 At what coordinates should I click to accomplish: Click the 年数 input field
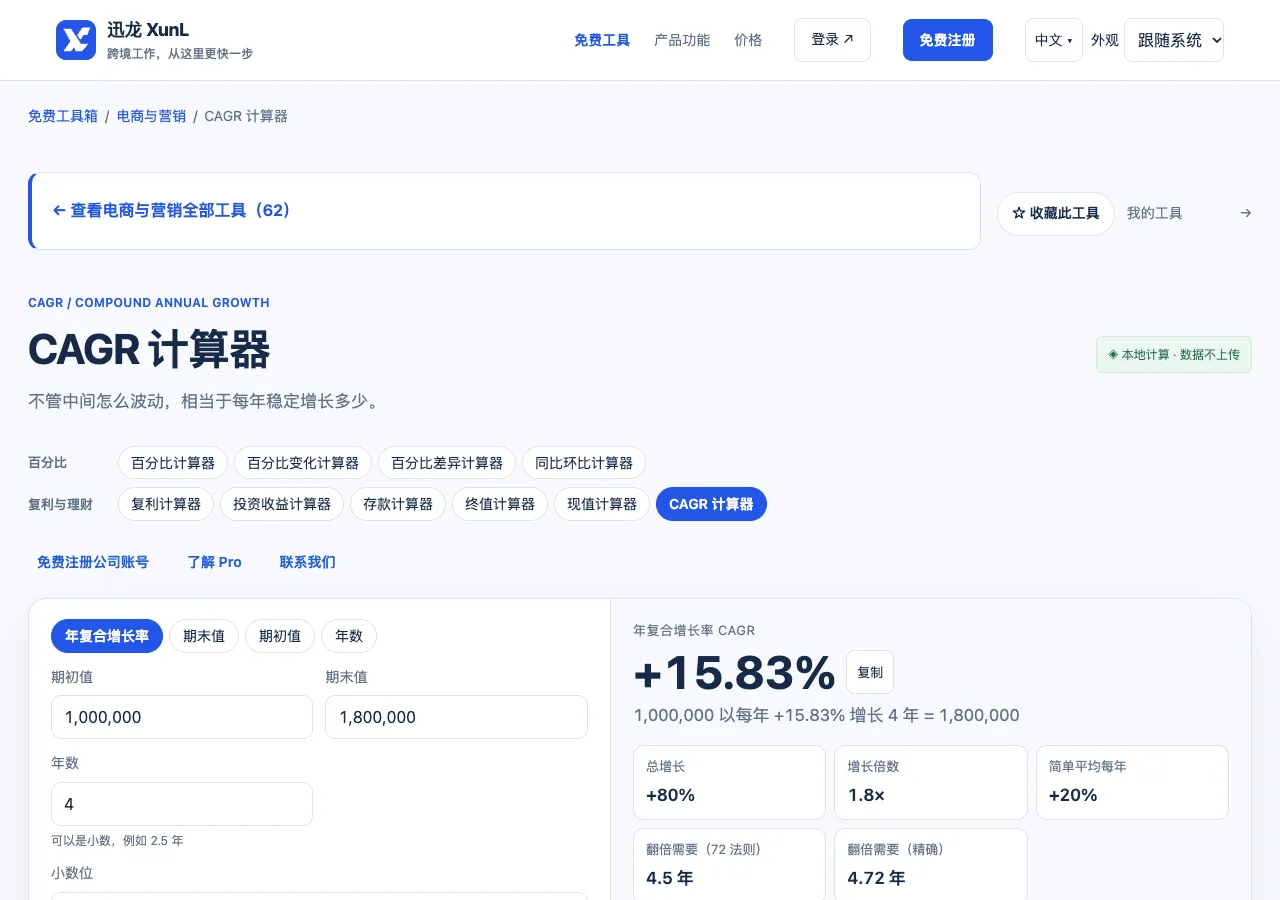182,804
